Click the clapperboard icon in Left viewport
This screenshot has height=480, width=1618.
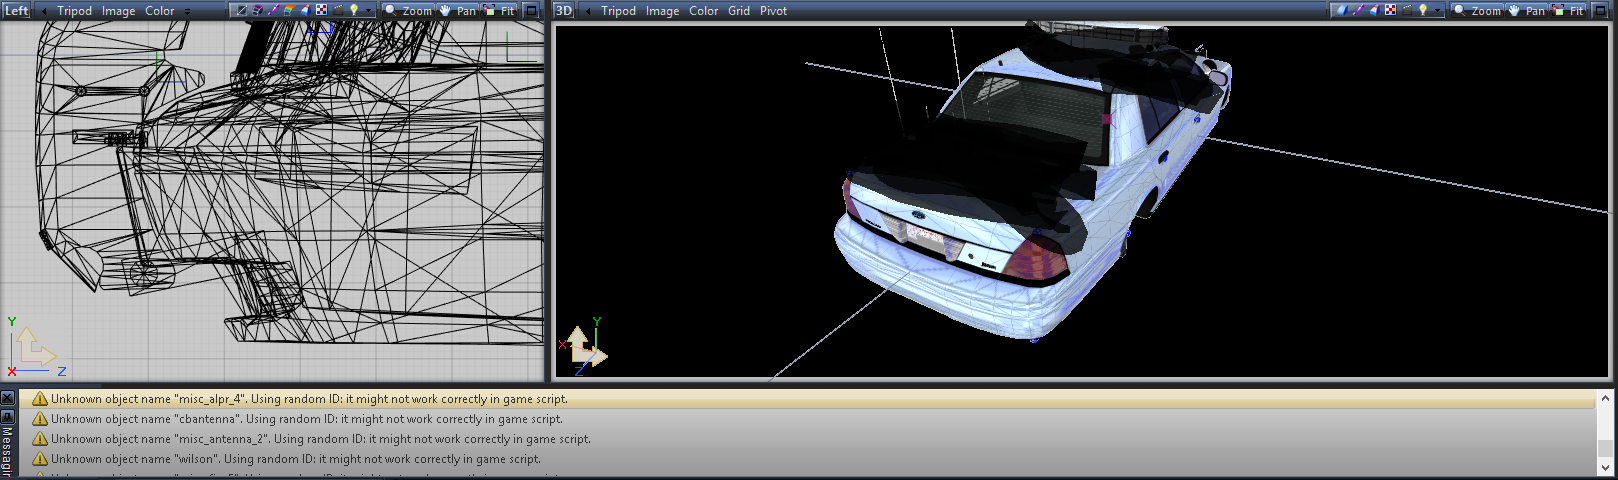click(x=338, y=10)
